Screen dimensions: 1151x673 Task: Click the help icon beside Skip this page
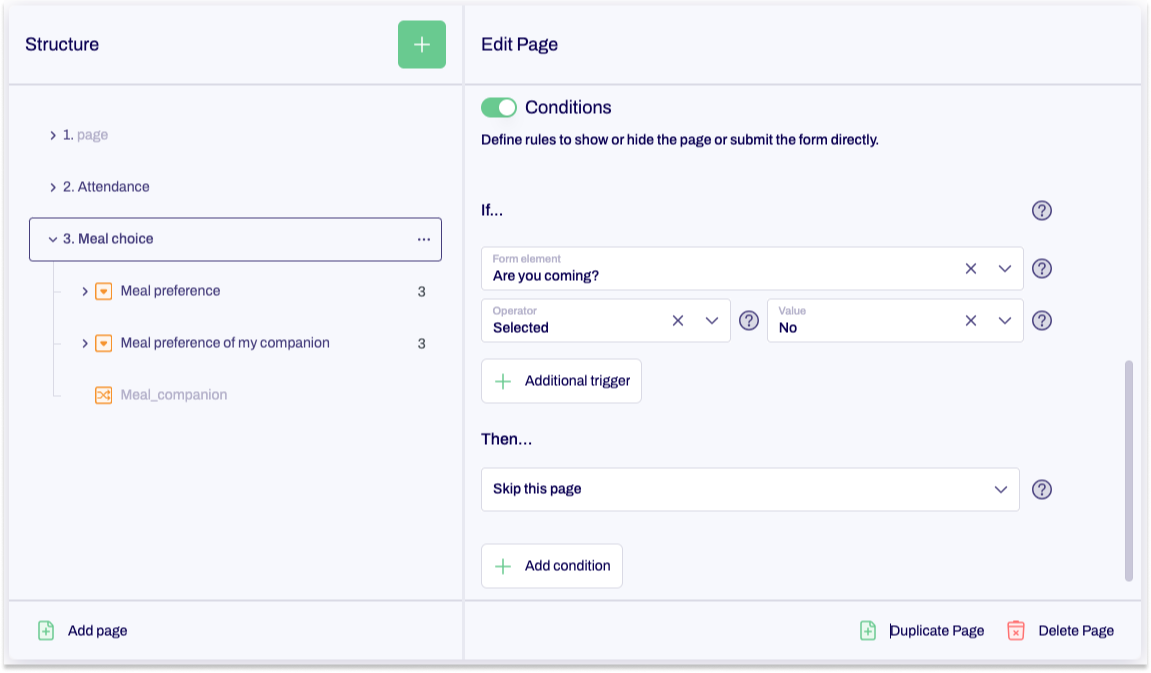tap(1042, 489)
